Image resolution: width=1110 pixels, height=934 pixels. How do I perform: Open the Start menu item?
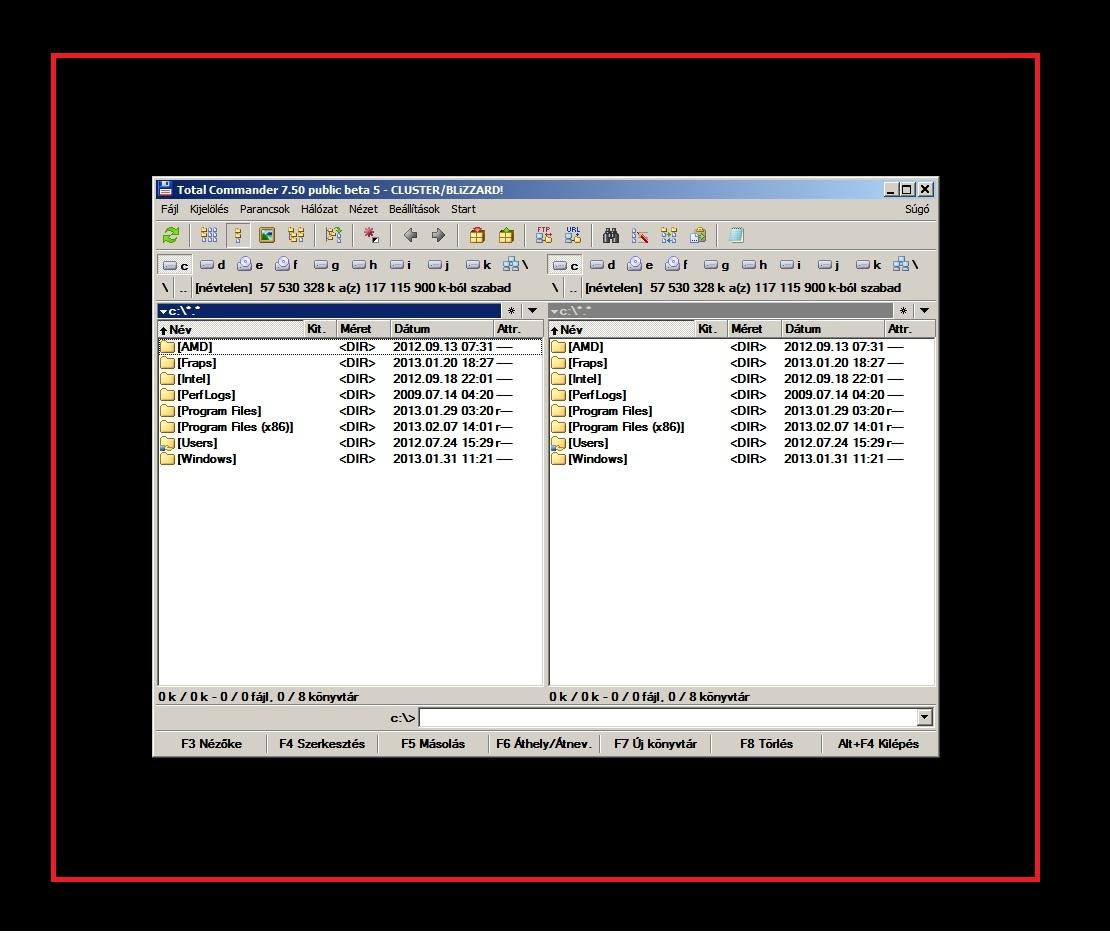(x=464, y=209)
